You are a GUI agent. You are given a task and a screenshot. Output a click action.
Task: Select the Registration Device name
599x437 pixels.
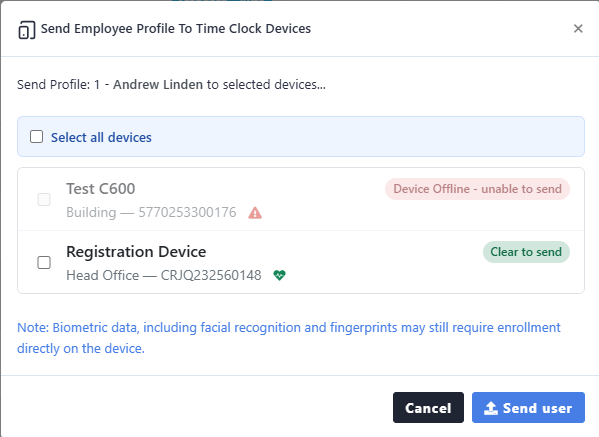tap(136, 252)
